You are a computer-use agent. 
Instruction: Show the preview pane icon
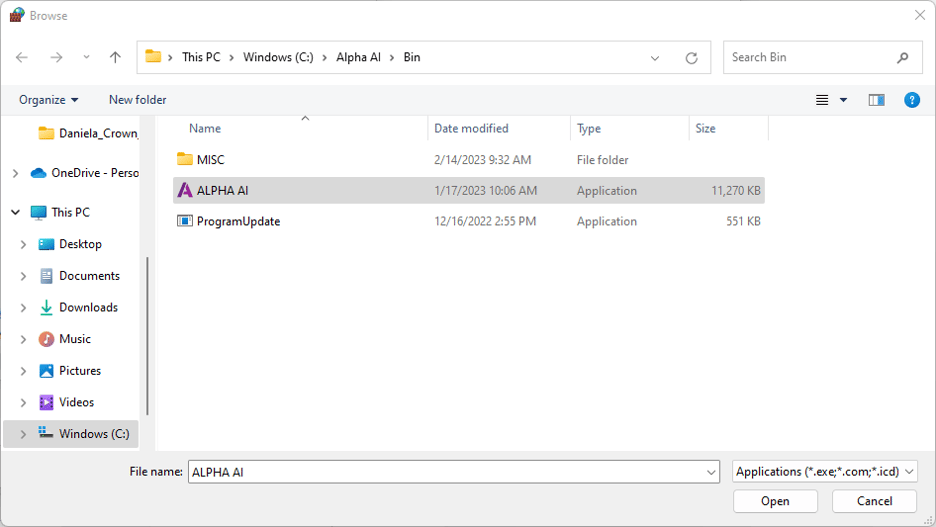coord(876,100)
